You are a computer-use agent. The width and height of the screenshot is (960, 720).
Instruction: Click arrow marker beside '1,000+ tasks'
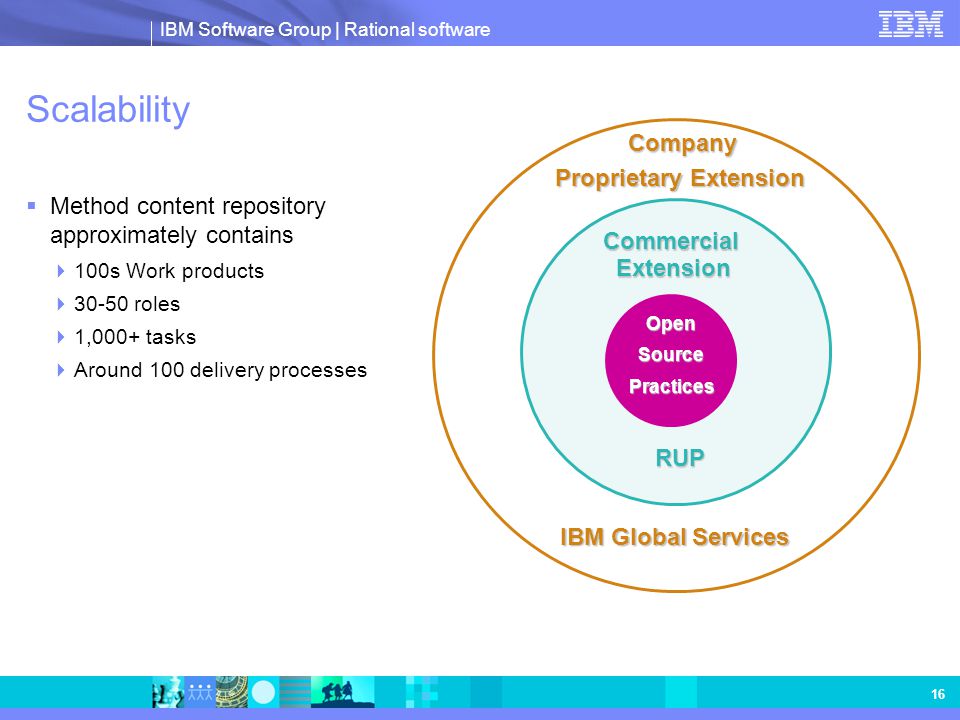point(61,337)
